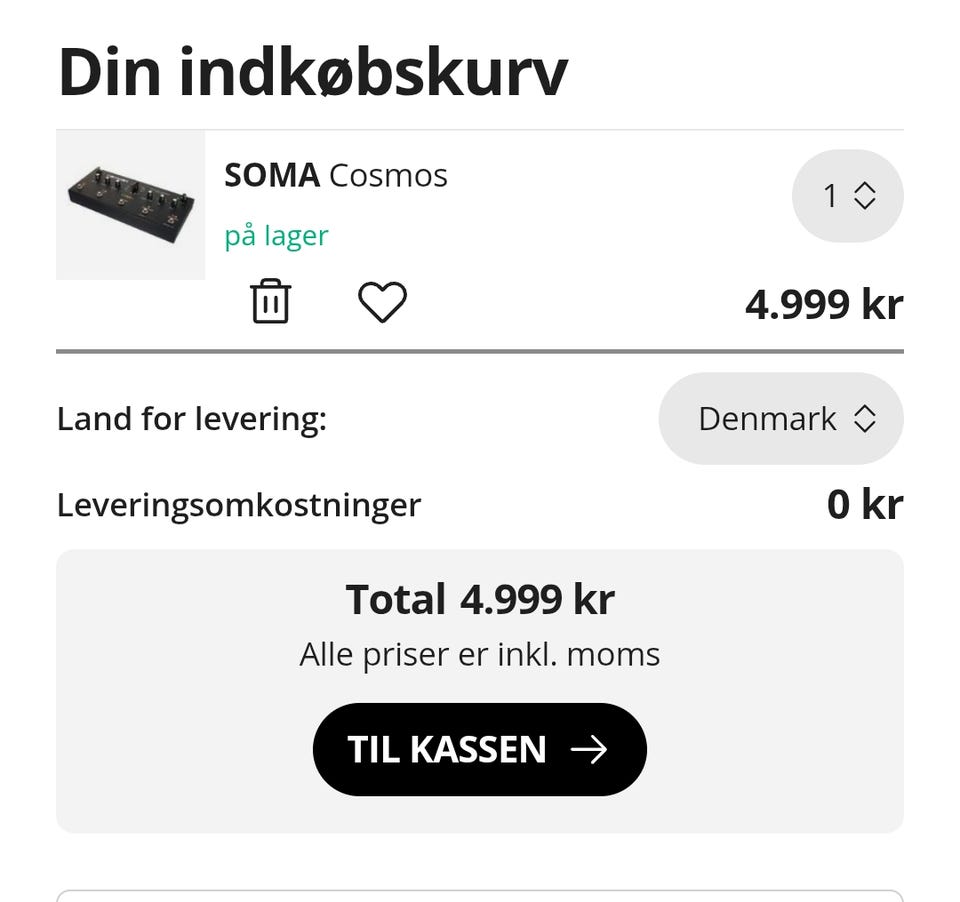Click the 0 kr delivery cost value
960x902 pixels.
coord(864,505)
